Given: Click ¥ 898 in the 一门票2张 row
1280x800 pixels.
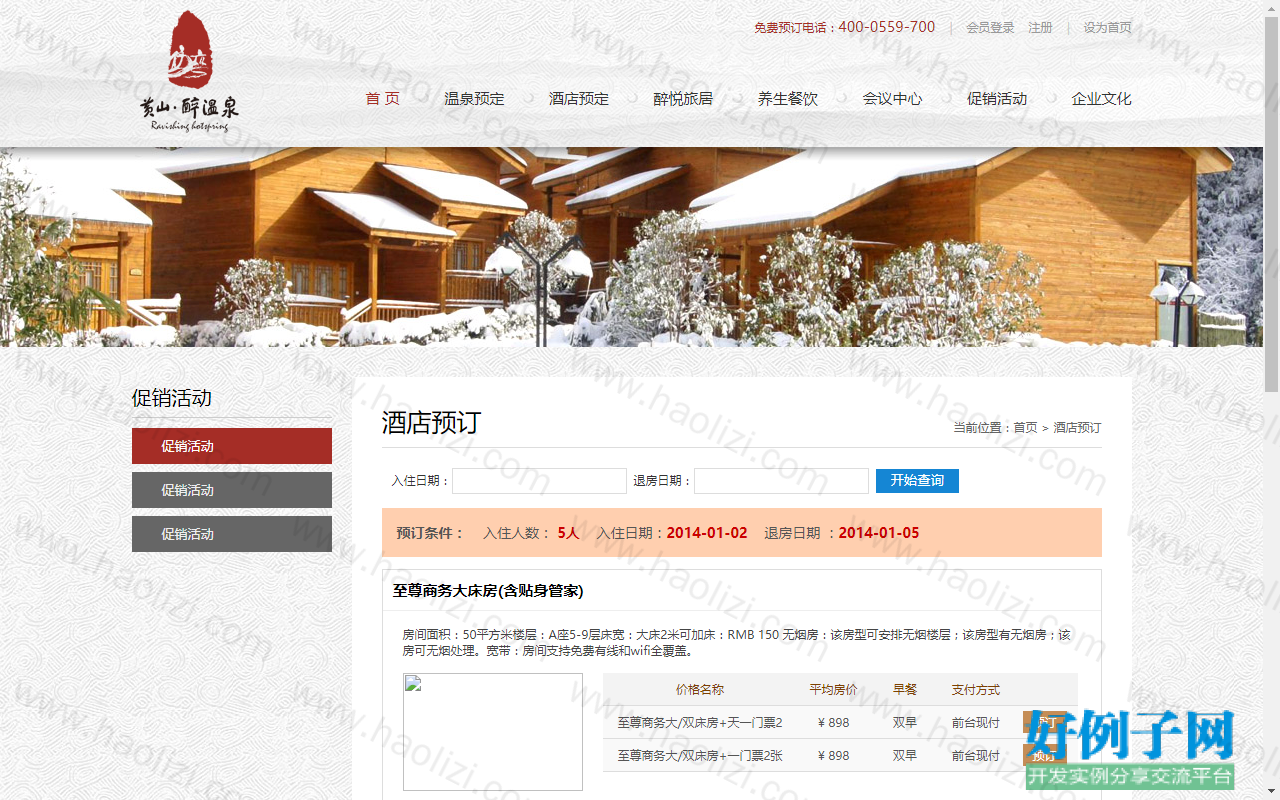Looking at the screenshot, I should coord(834,756).
